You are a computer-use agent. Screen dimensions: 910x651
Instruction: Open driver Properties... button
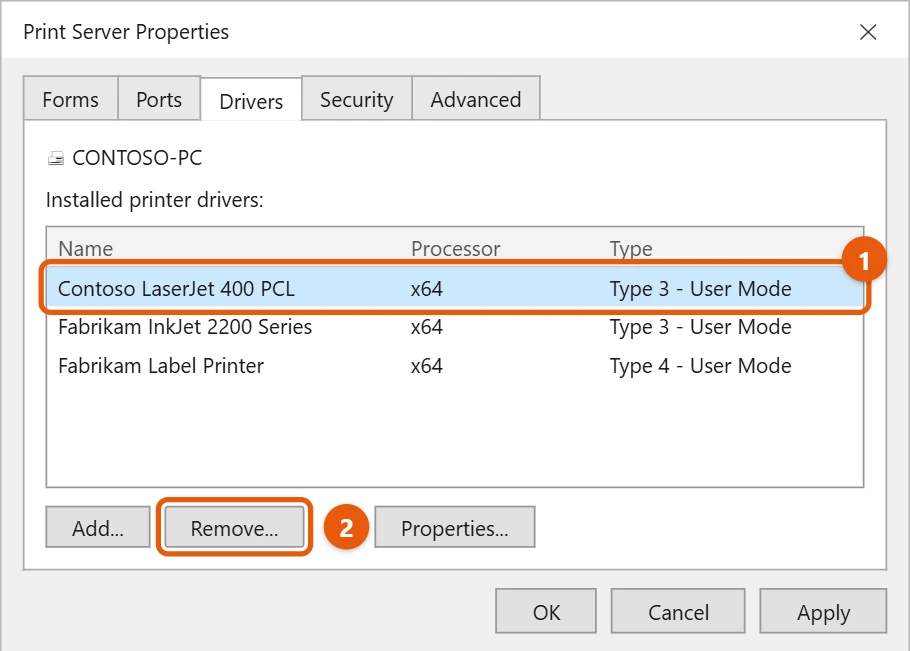454,527
